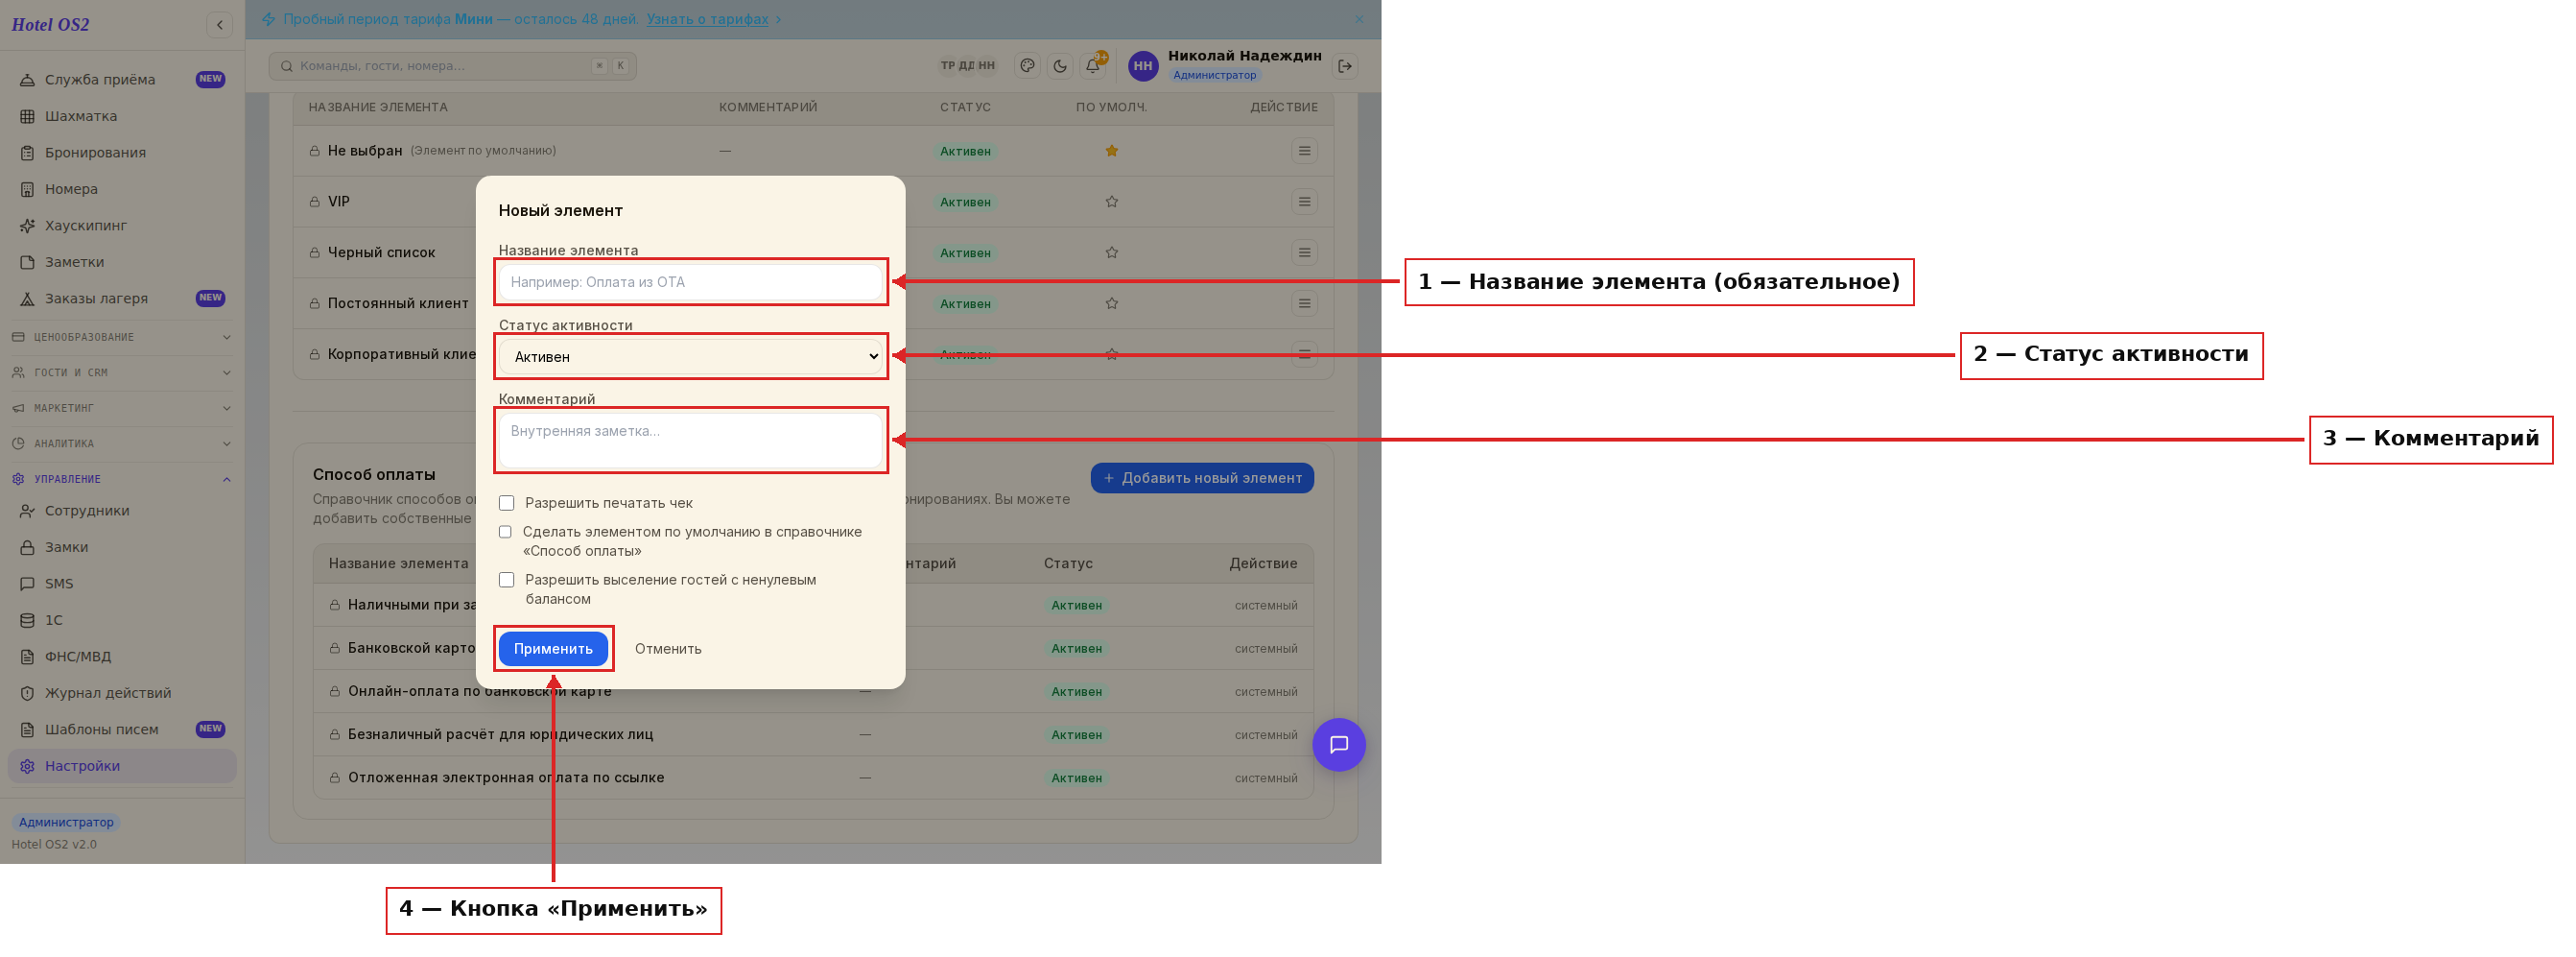Click the Отменить button in the dialog

pyautogui.click(x=668, y=649)
